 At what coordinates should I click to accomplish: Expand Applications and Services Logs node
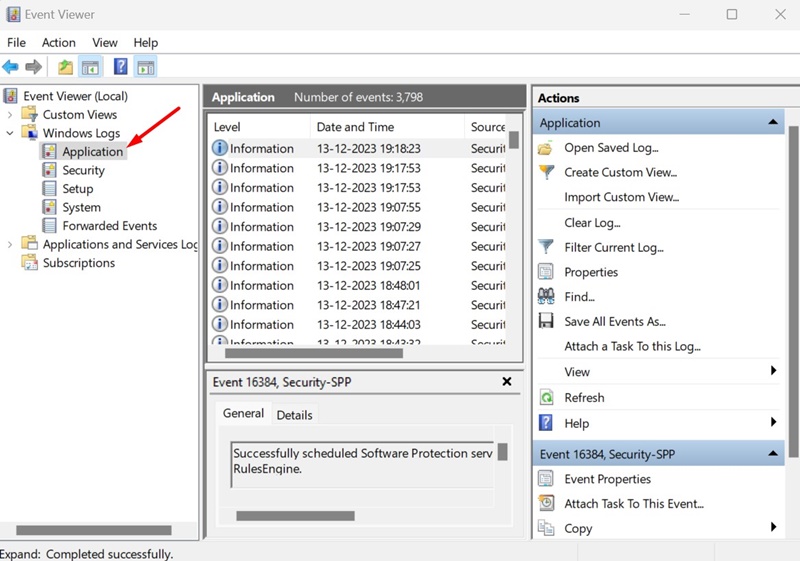click(x=10, y=245)
